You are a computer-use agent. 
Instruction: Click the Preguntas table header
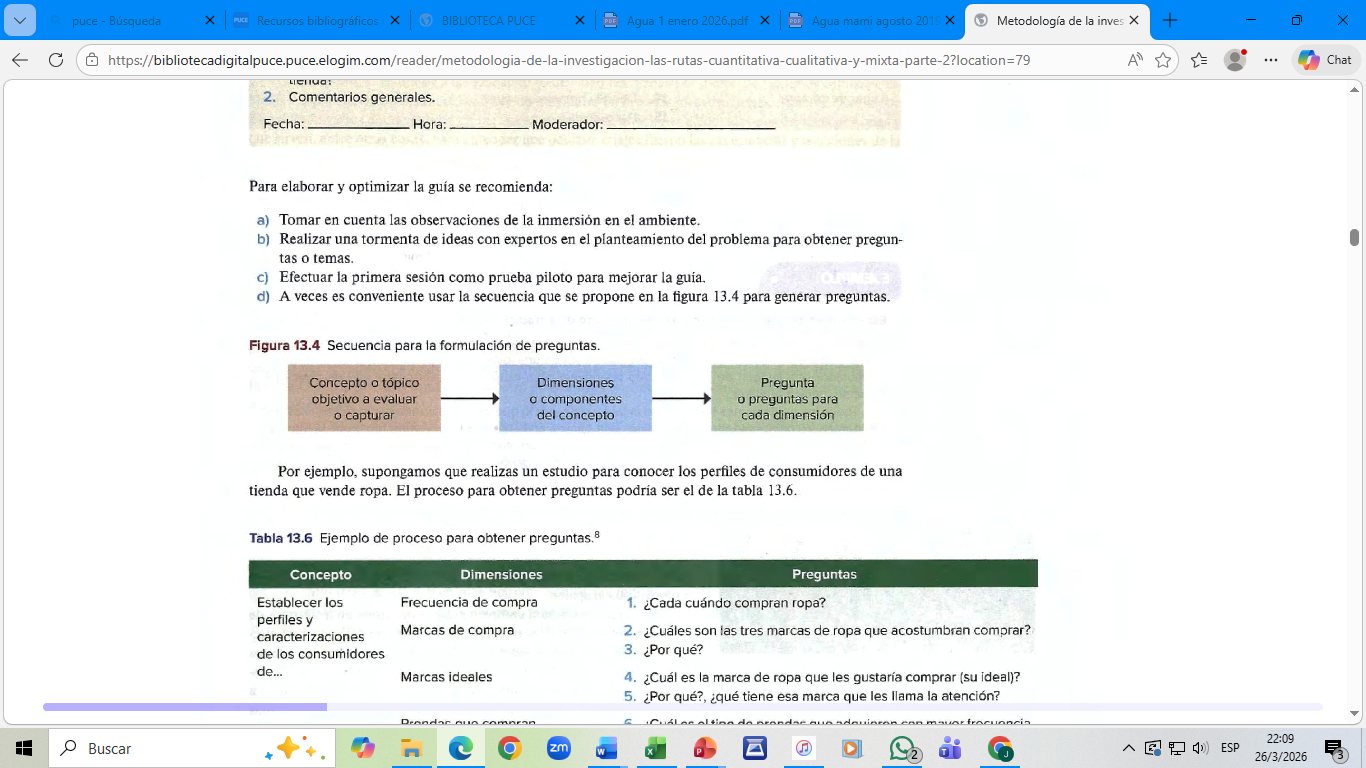tap(824, 575)
